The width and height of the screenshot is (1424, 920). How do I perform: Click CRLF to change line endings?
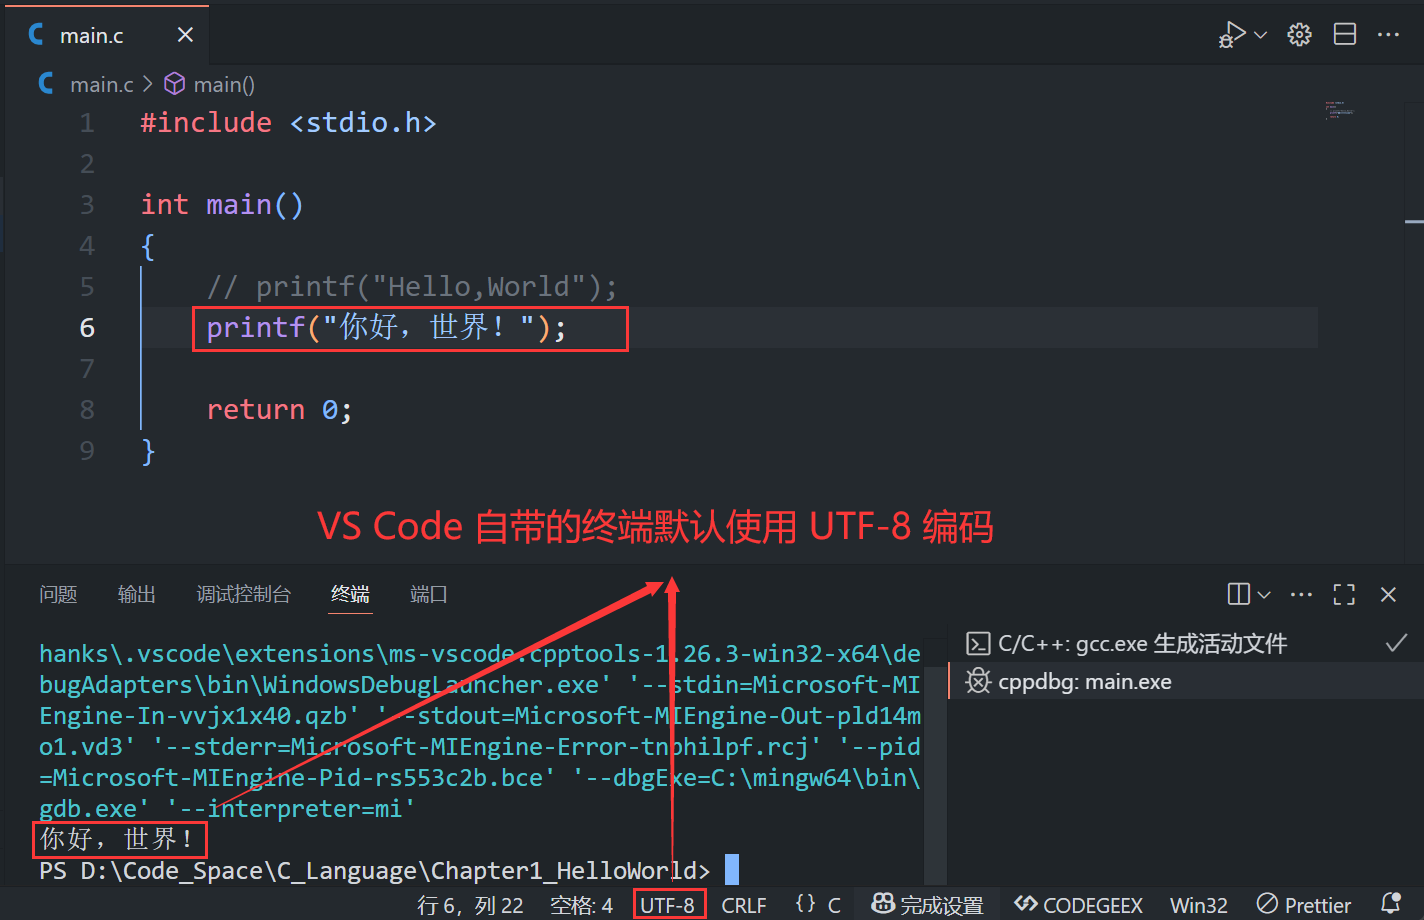[744, 904]
